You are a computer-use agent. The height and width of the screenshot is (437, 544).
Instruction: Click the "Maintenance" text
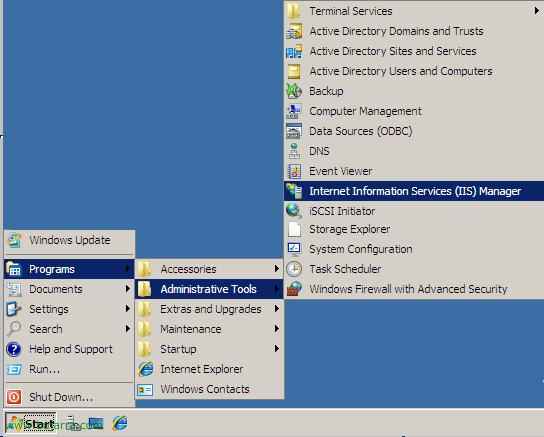pyautogui.click(x=191, y=329)
